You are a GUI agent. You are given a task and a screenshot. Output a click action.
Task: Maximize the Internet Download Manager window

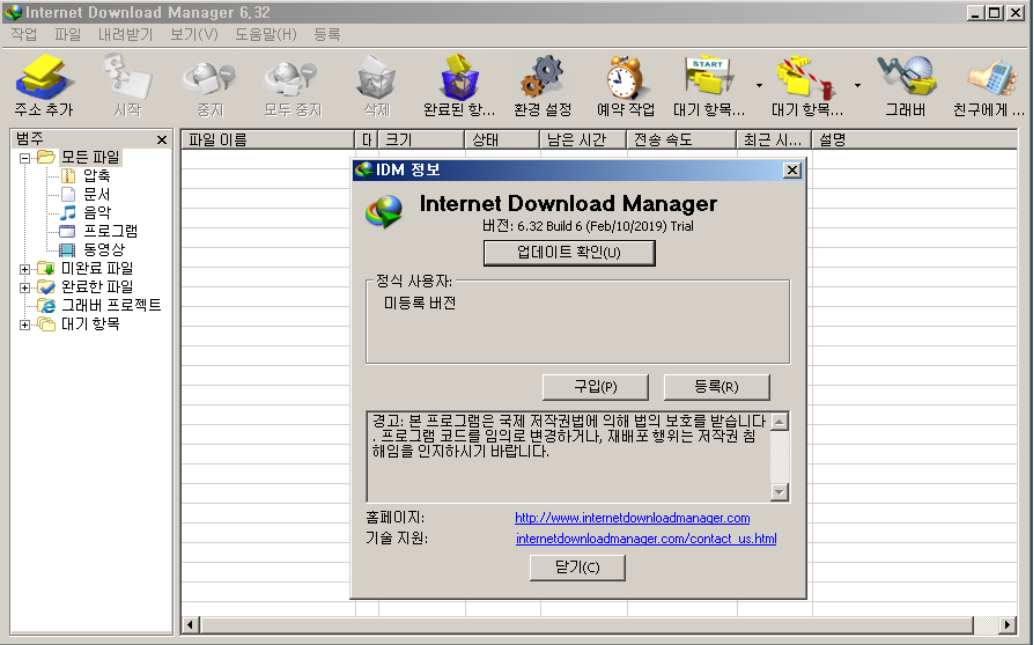point(994,13)
